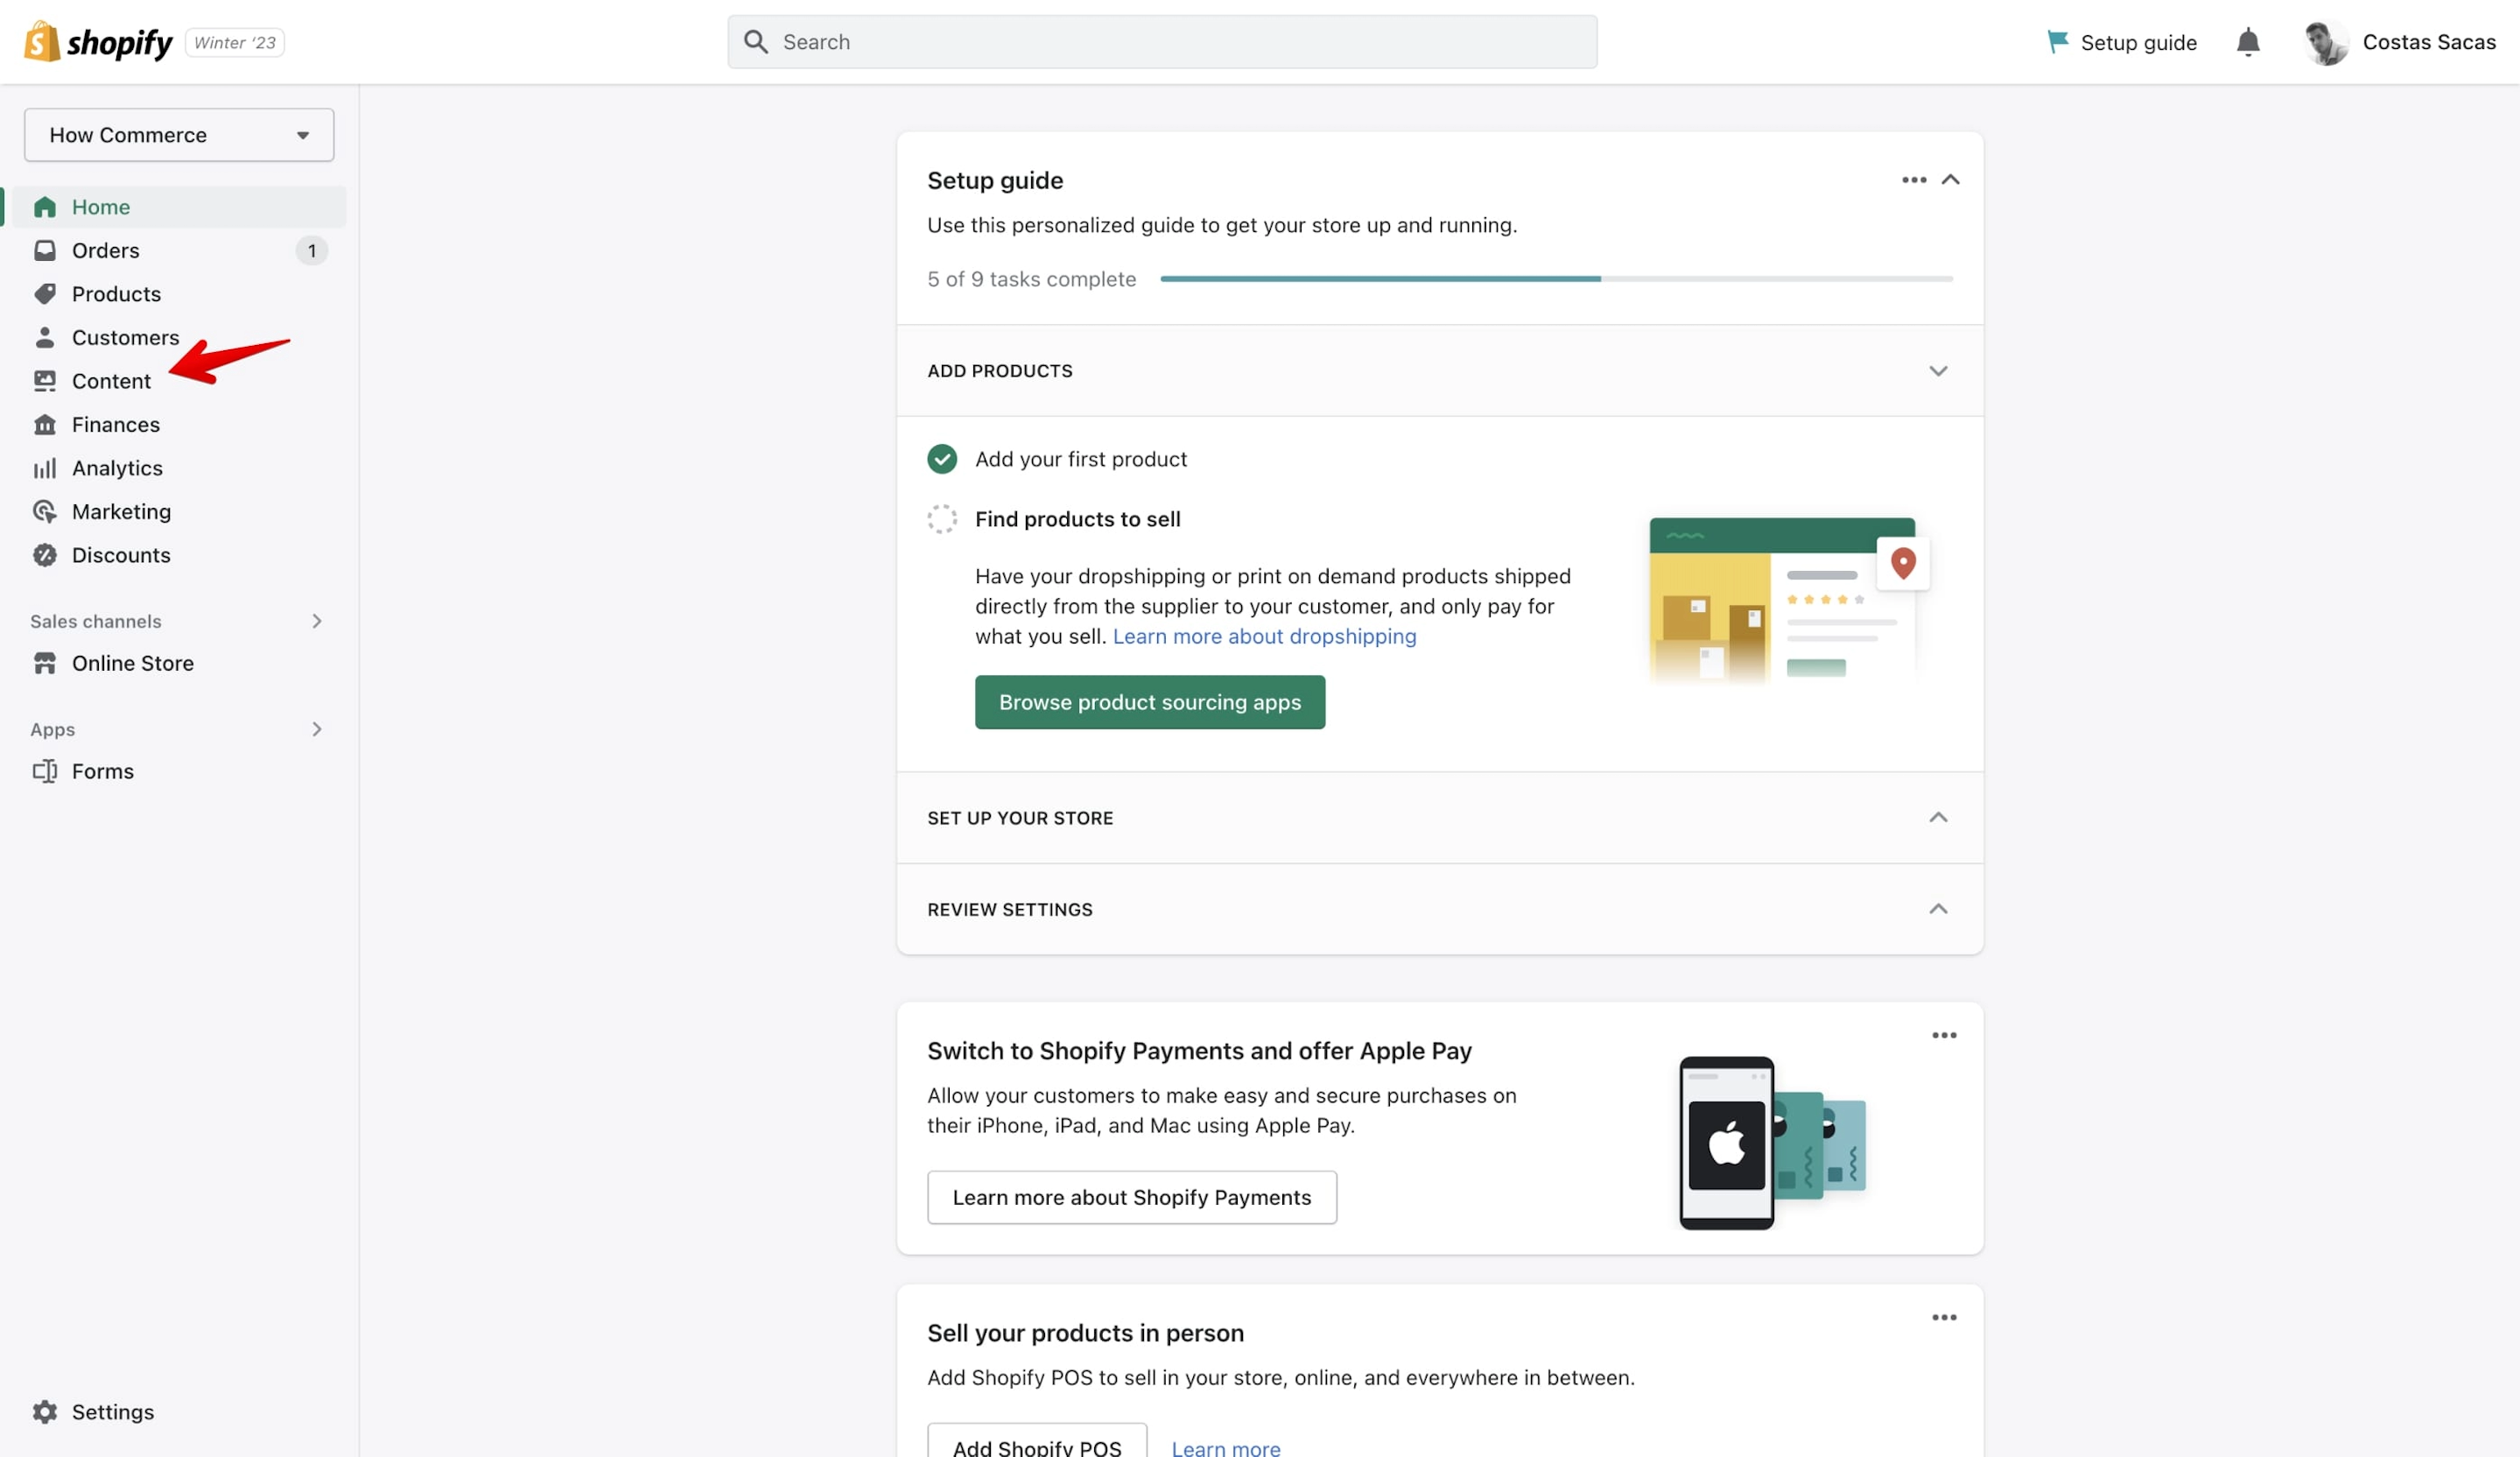Collapse the Setup guide card

[1950, 180]
